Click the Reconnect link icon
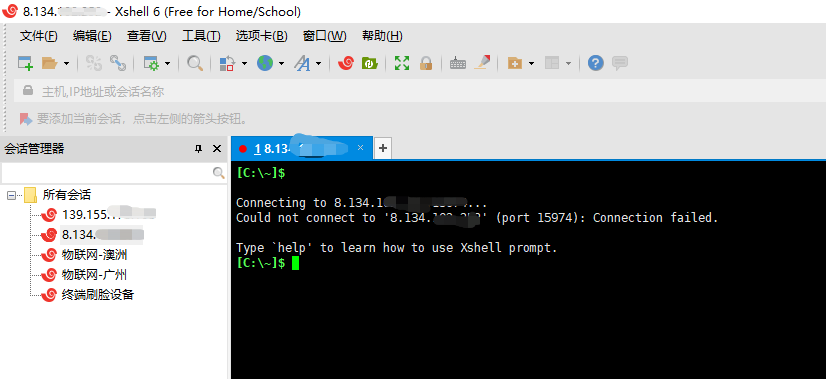This screenshot has width=826, height=379. 117,64
